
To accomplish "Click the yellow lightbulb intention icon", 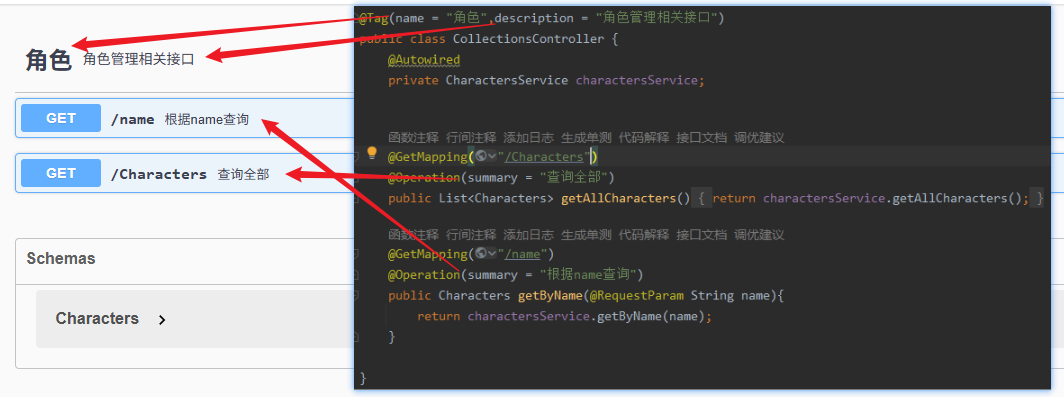I will click(x=371, y=153).
